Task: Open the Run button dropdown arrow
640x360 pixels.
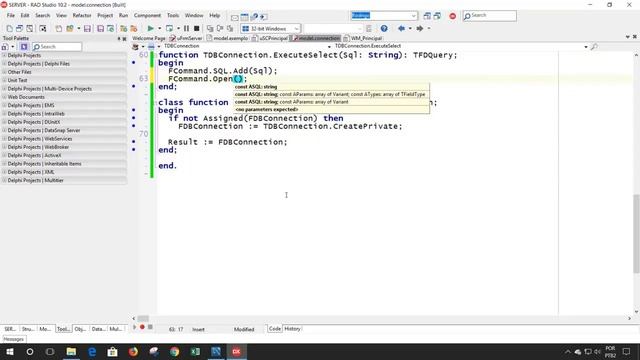Action: click(159, 29)
